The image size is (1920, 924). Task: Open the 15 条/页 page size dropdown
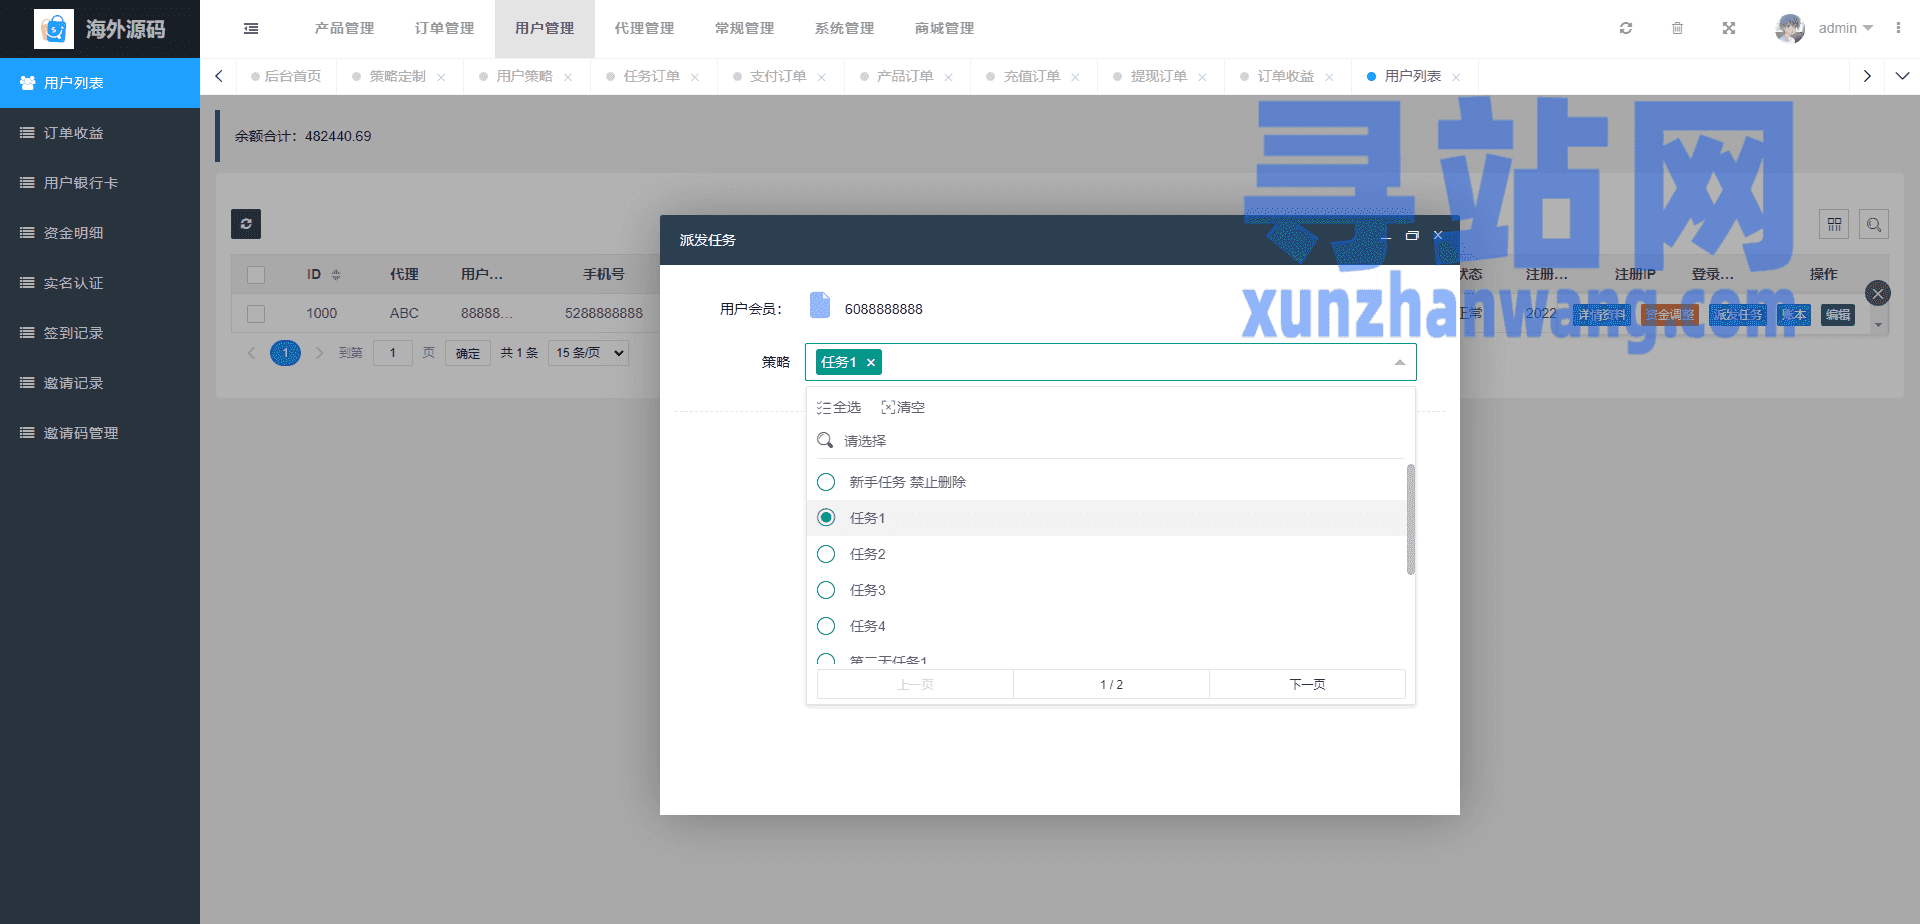[588, 352]
